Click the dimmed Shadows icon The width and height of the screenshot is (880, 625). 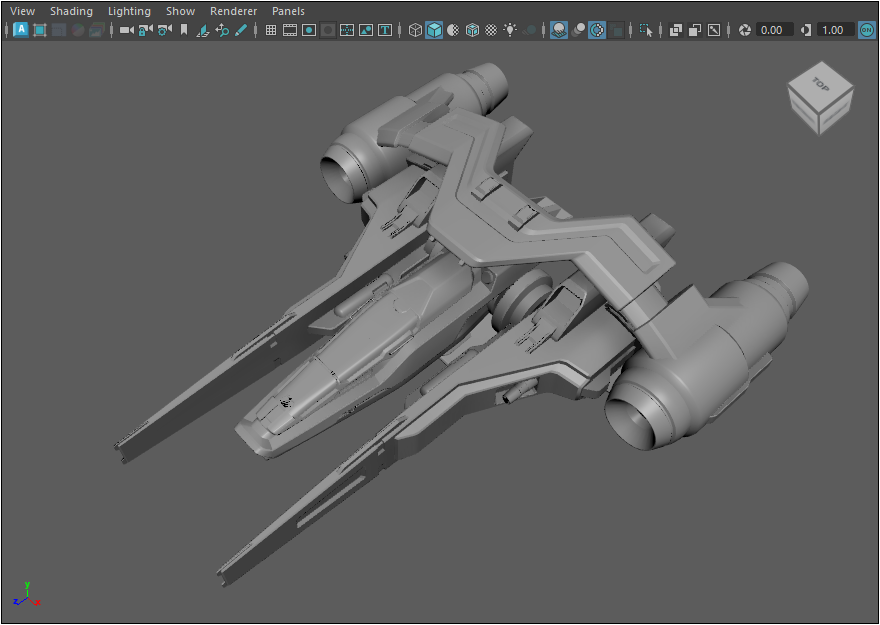tap(529, 30)
